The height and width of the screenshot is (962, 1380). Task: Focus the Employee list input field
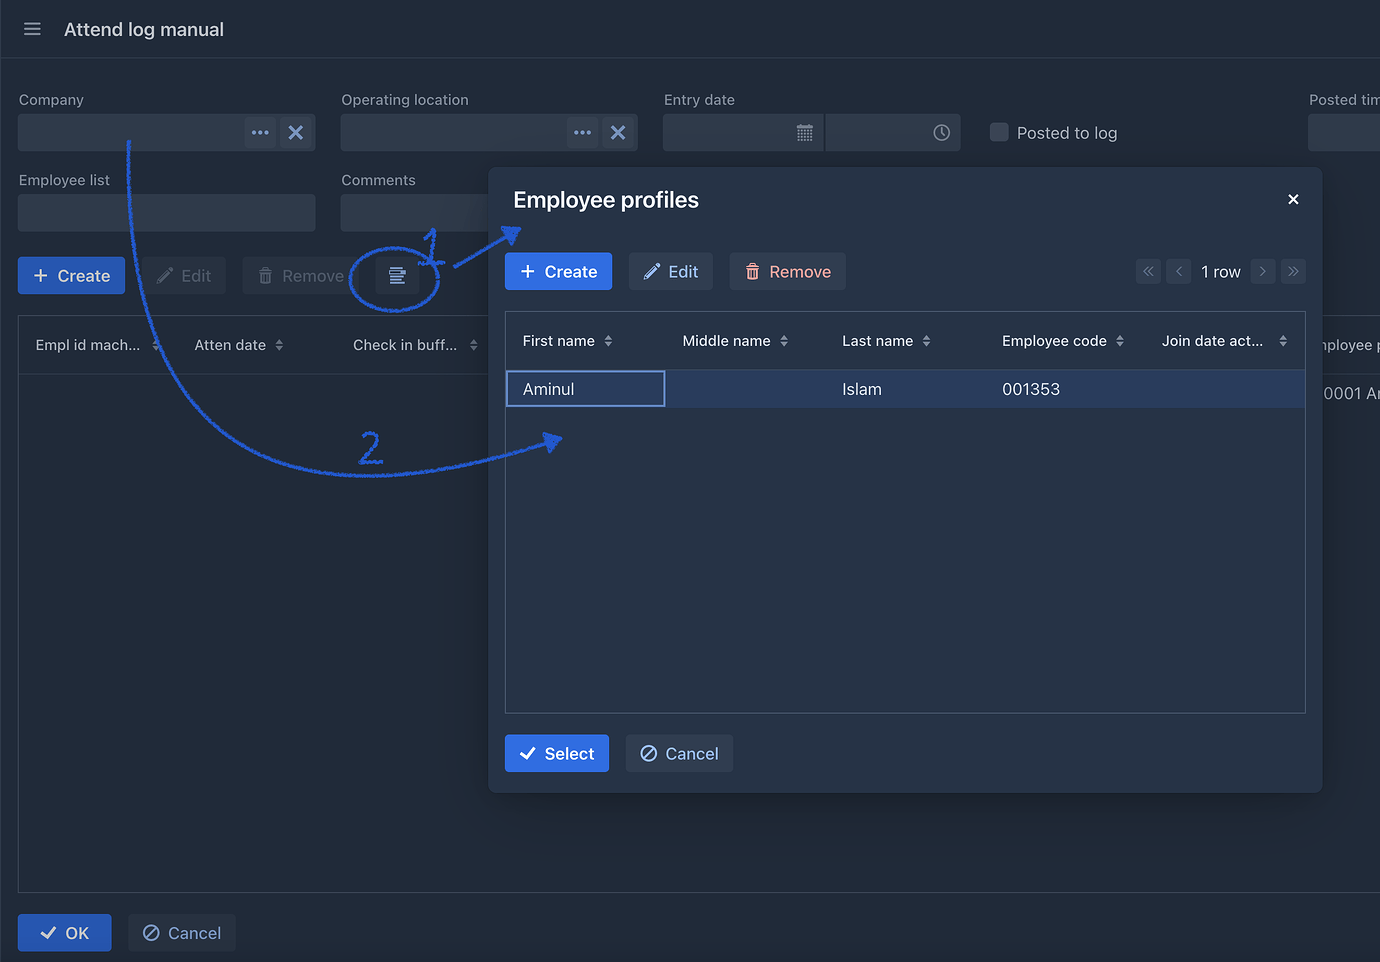pos(166,213)
